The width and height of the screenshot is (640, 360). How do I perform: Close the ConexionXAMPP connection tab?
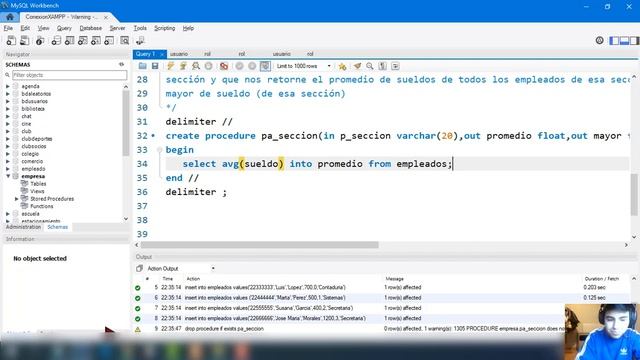(x=106, y=17)
